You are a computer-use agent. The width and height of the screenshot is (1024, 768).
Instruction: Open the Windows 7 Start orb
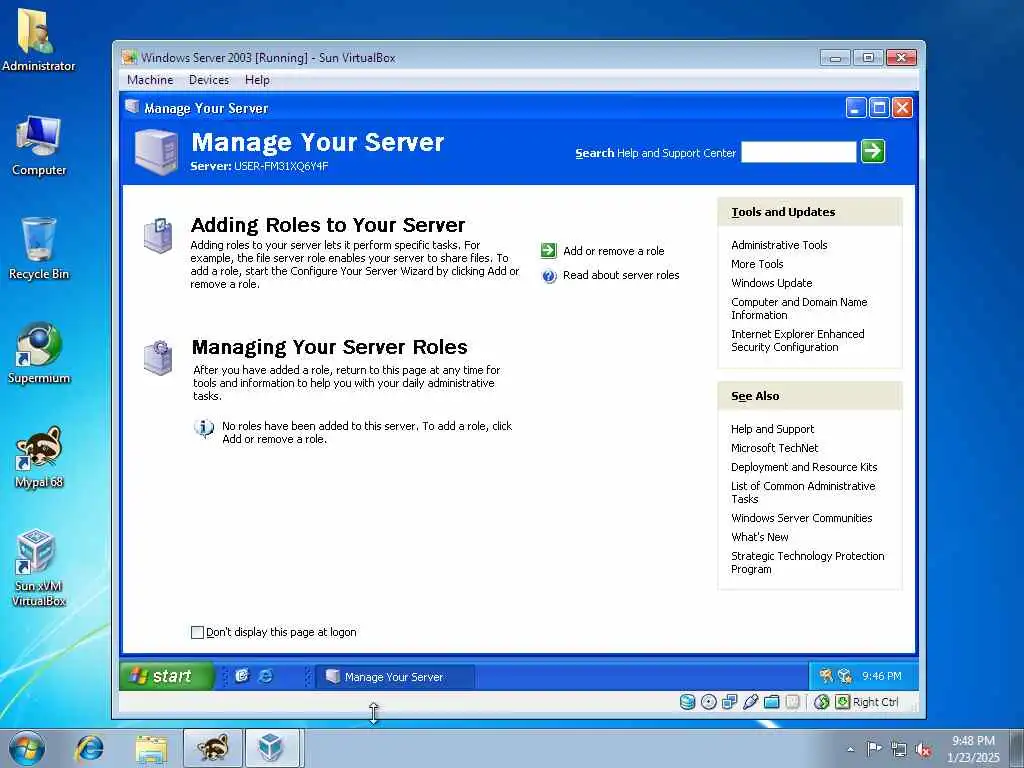(27, 748)
